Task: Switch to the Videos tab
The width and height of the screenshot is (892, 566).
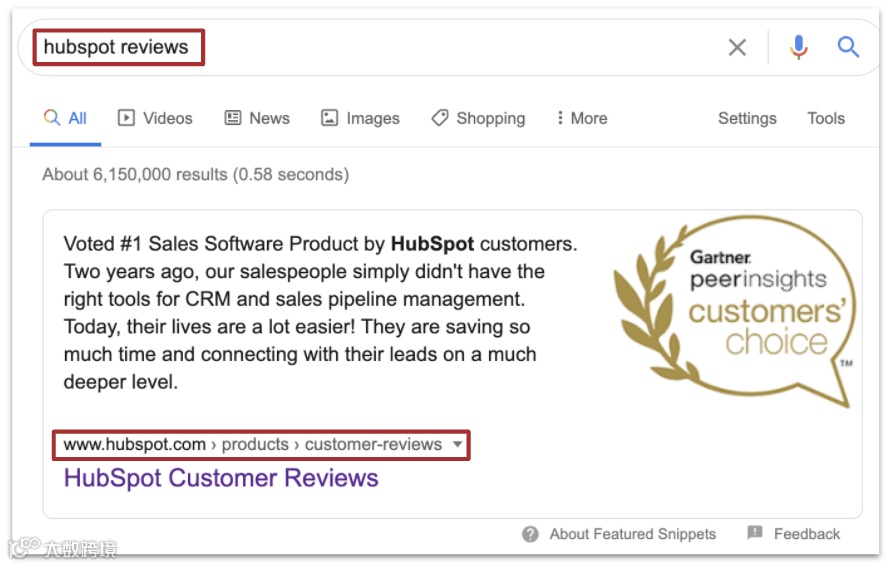Action: (x=155, y=118)
